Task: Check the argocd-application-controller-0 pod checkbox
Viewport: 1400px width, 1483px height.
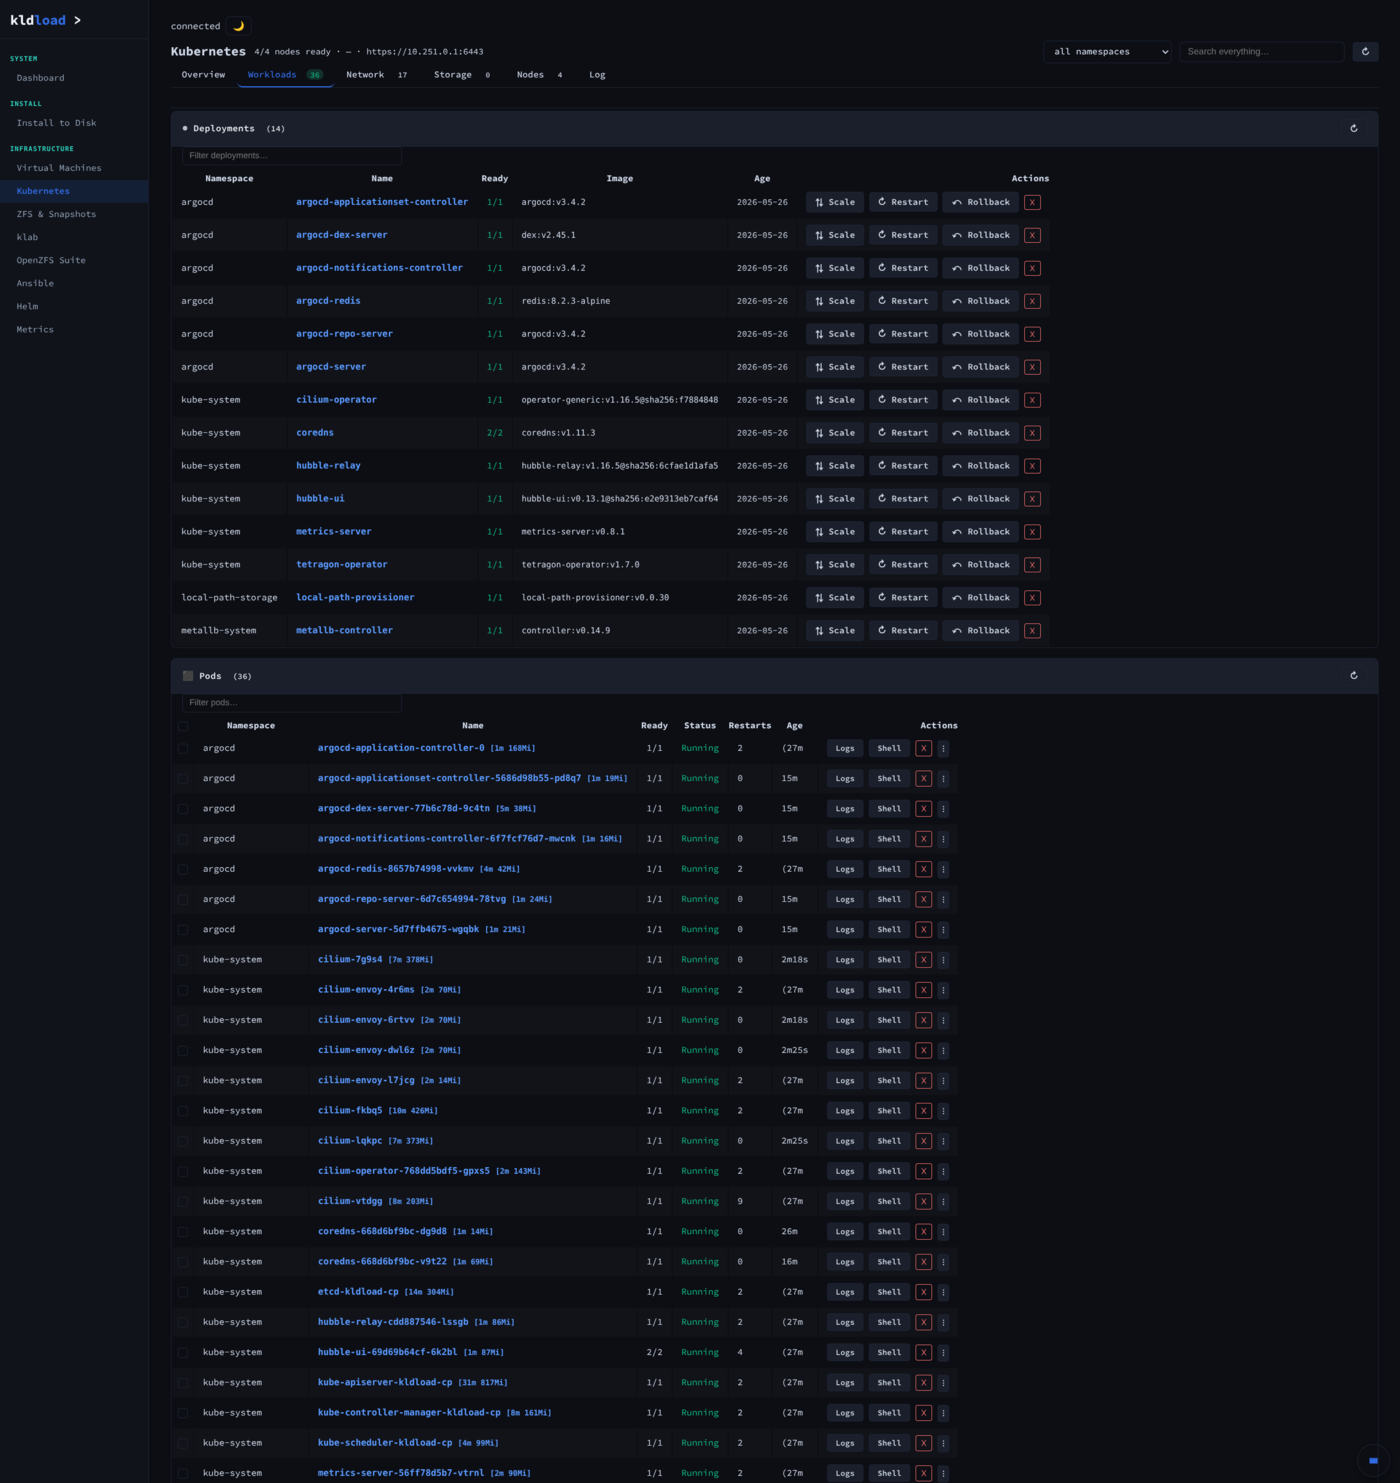Action: pos(183,748)
